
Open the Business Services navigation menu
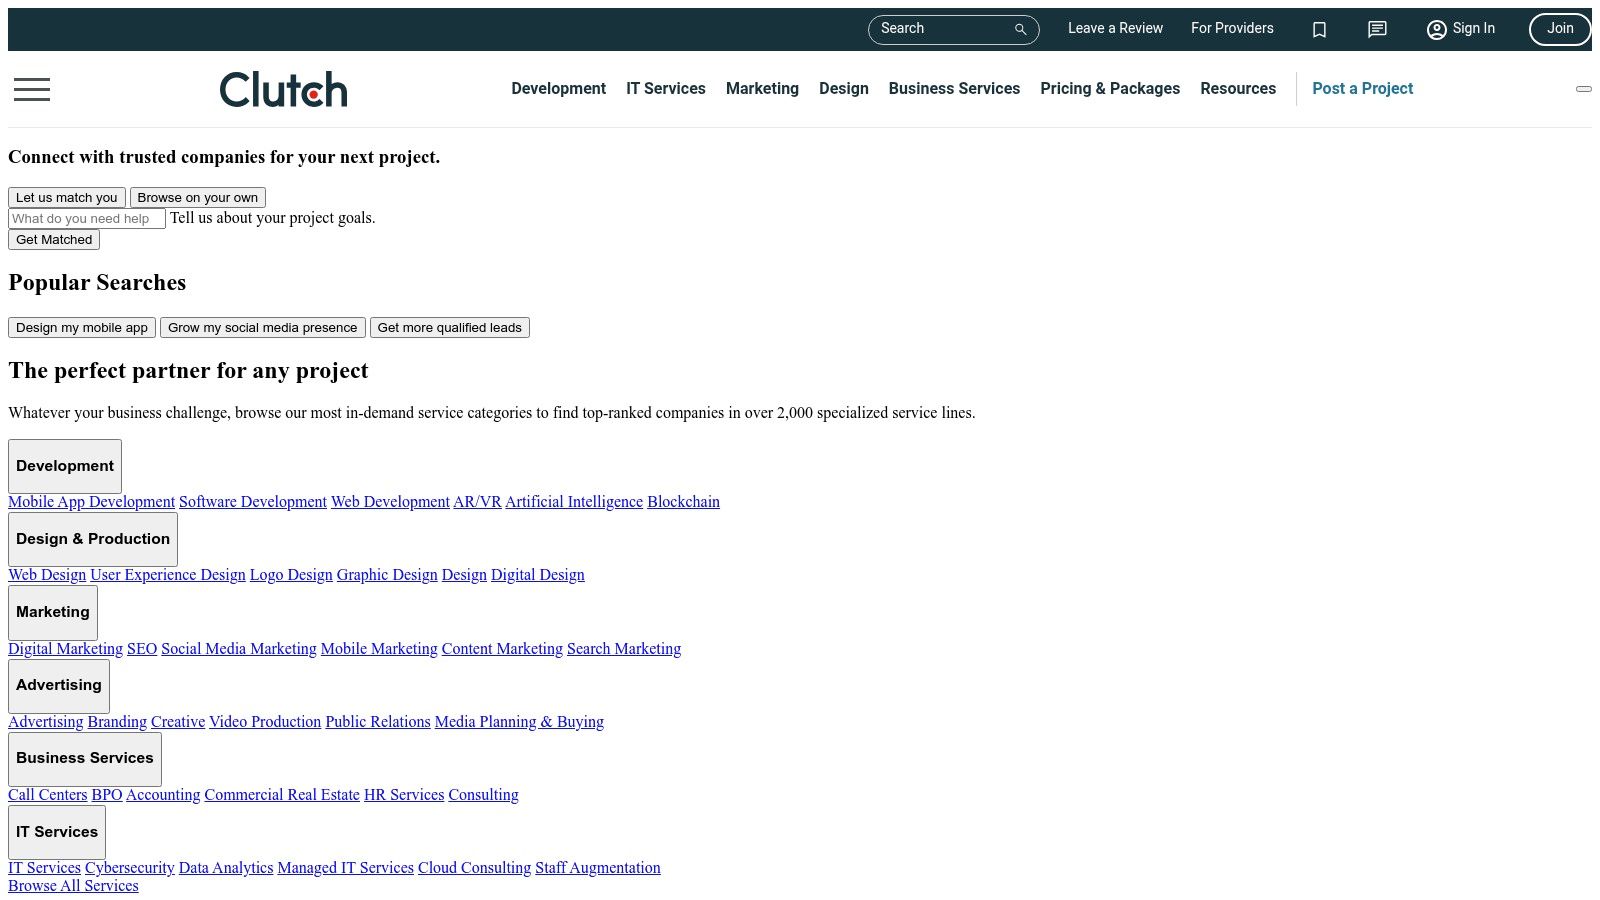[x=954, y=88]
